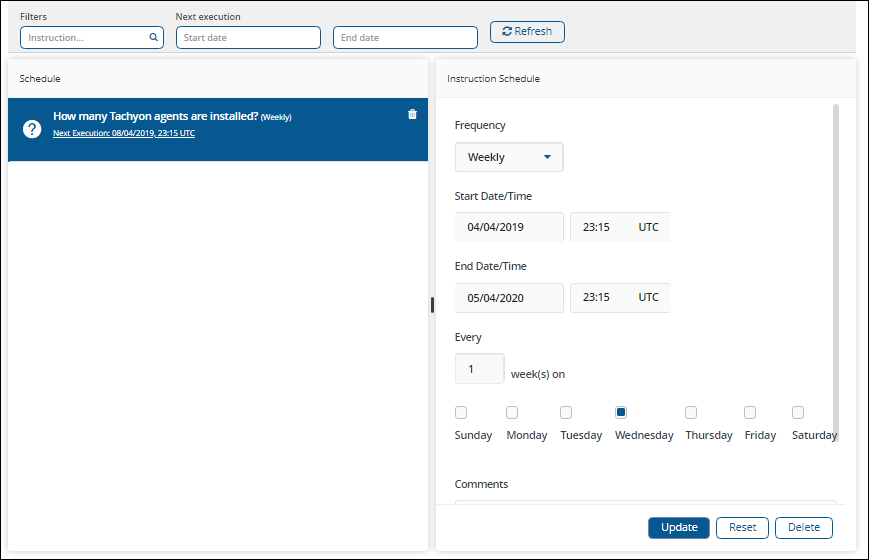Uncheck the Wednesday checkbox
The image size is (869, 560).
621,412
